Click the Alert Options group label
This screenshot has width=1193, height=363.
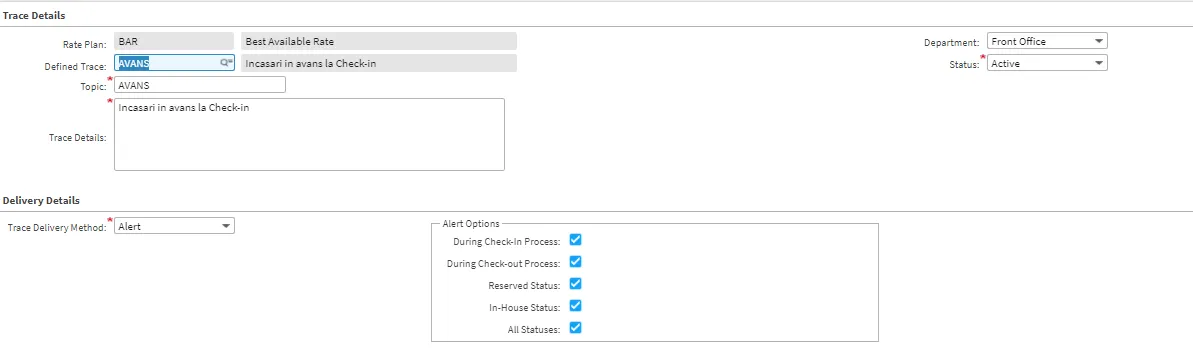(x=471, y=224)
